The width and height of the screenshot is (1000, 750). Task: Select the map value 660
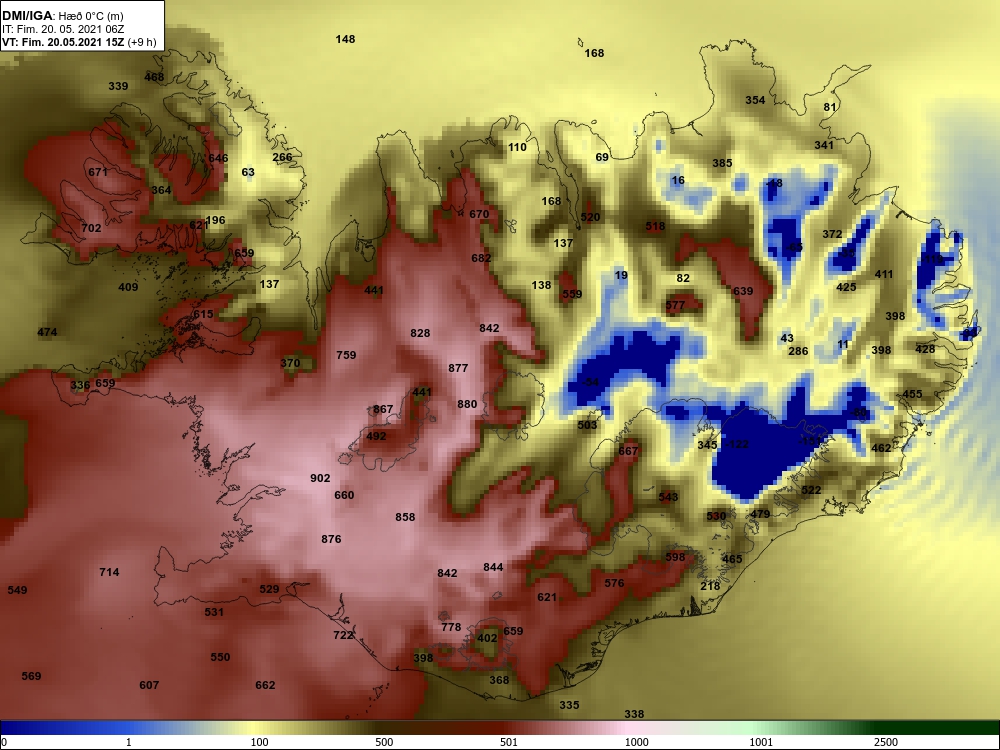pyautogui.click(x=344, y=496)
